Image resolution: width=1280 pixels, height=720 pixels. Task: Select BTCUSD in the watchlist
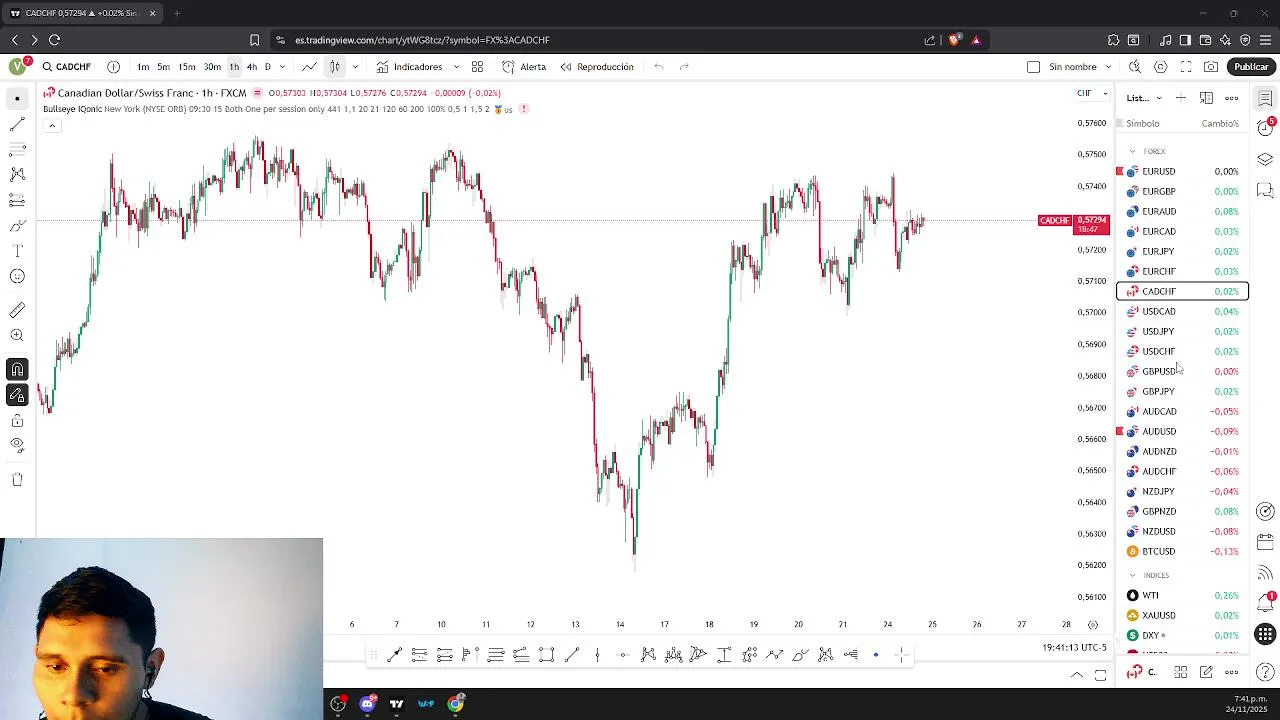(x=1182, y=552)
